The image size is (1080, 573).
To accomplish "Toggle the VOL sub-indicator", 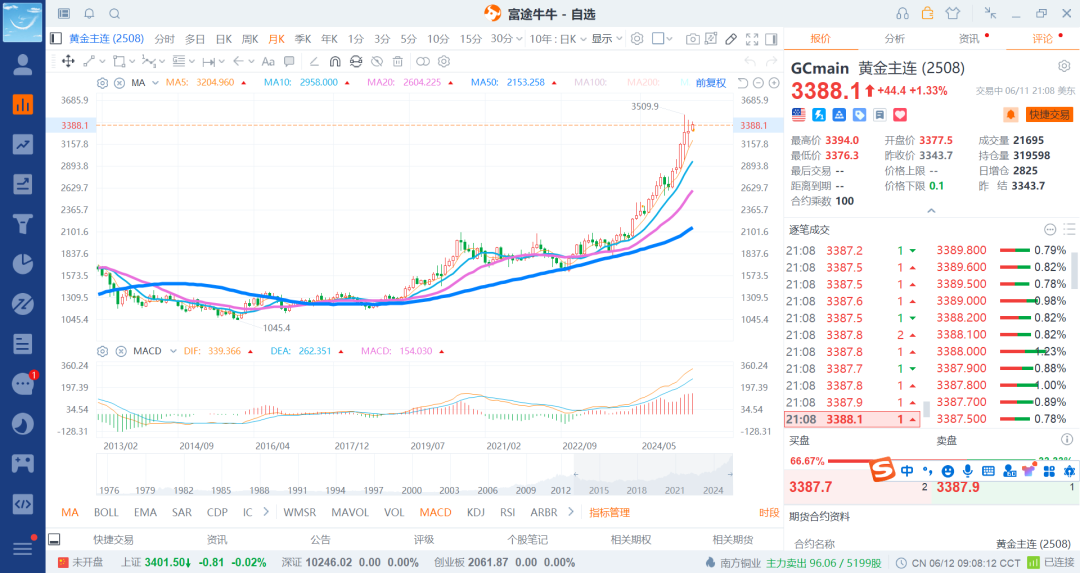I will pos(394,512).
